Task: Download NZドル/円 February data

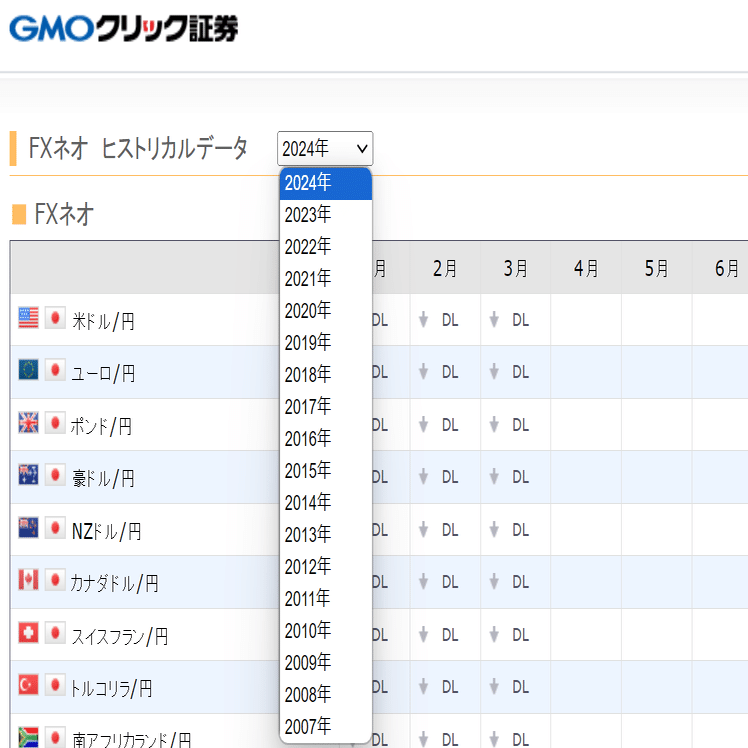Action: pos(439,530)
